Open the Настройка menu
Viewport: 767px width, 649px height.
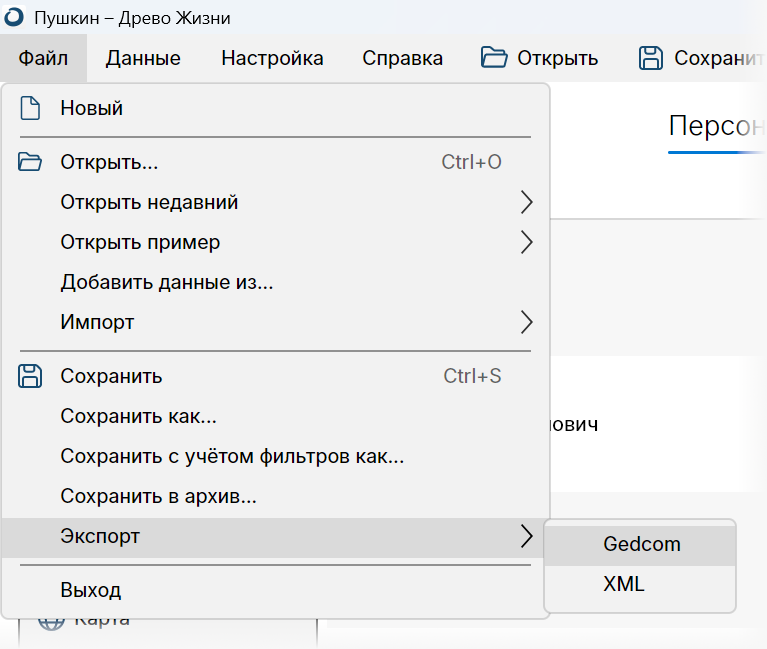[x=272, y=58]
